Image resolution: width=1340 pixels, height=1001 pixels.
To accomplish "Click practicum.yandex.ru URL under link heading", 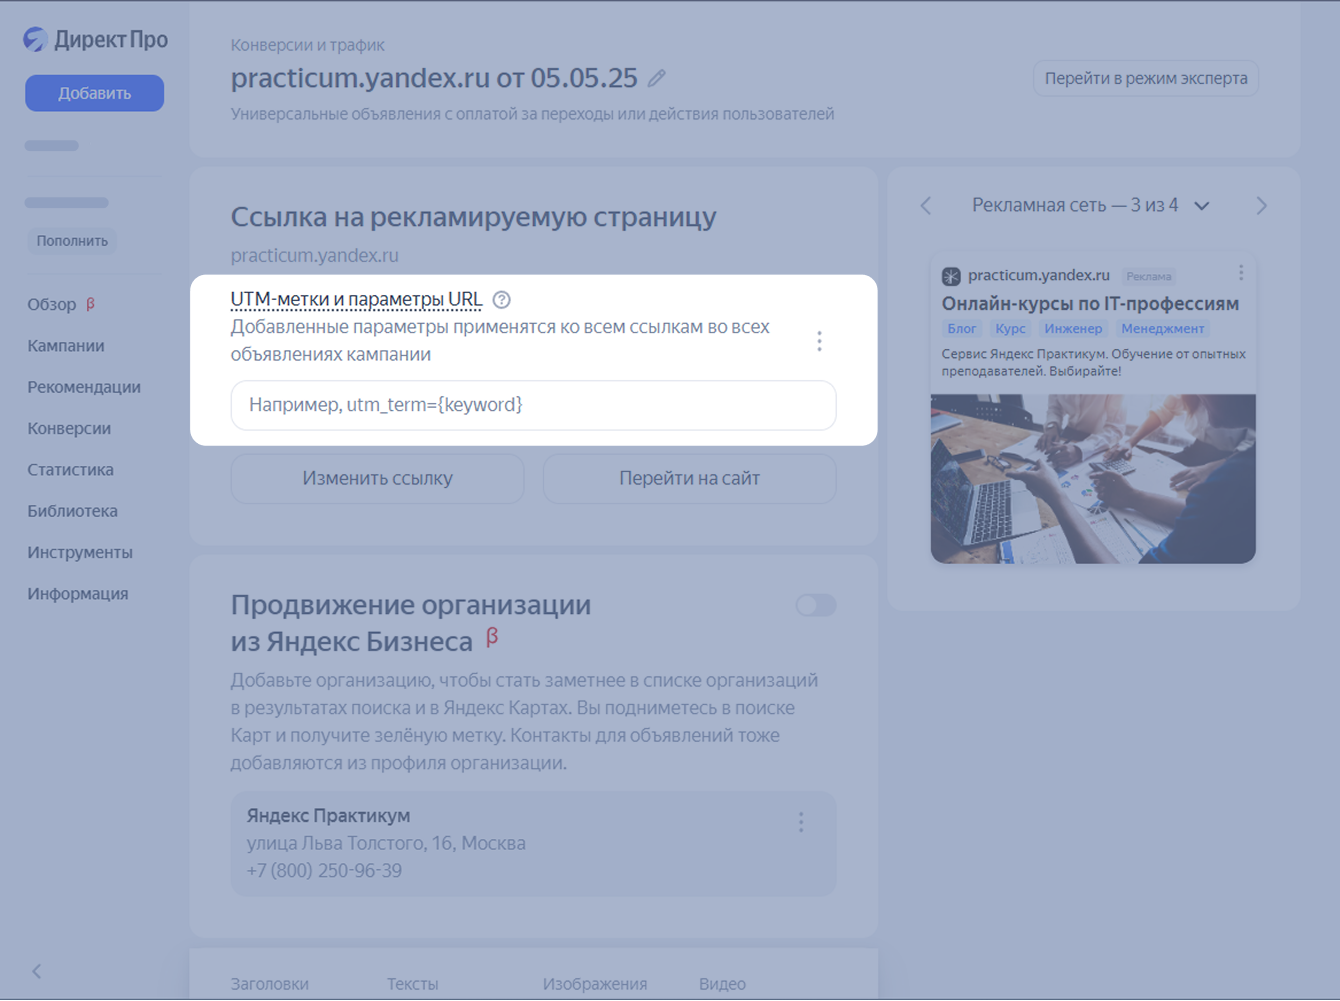I will [315, 255].
